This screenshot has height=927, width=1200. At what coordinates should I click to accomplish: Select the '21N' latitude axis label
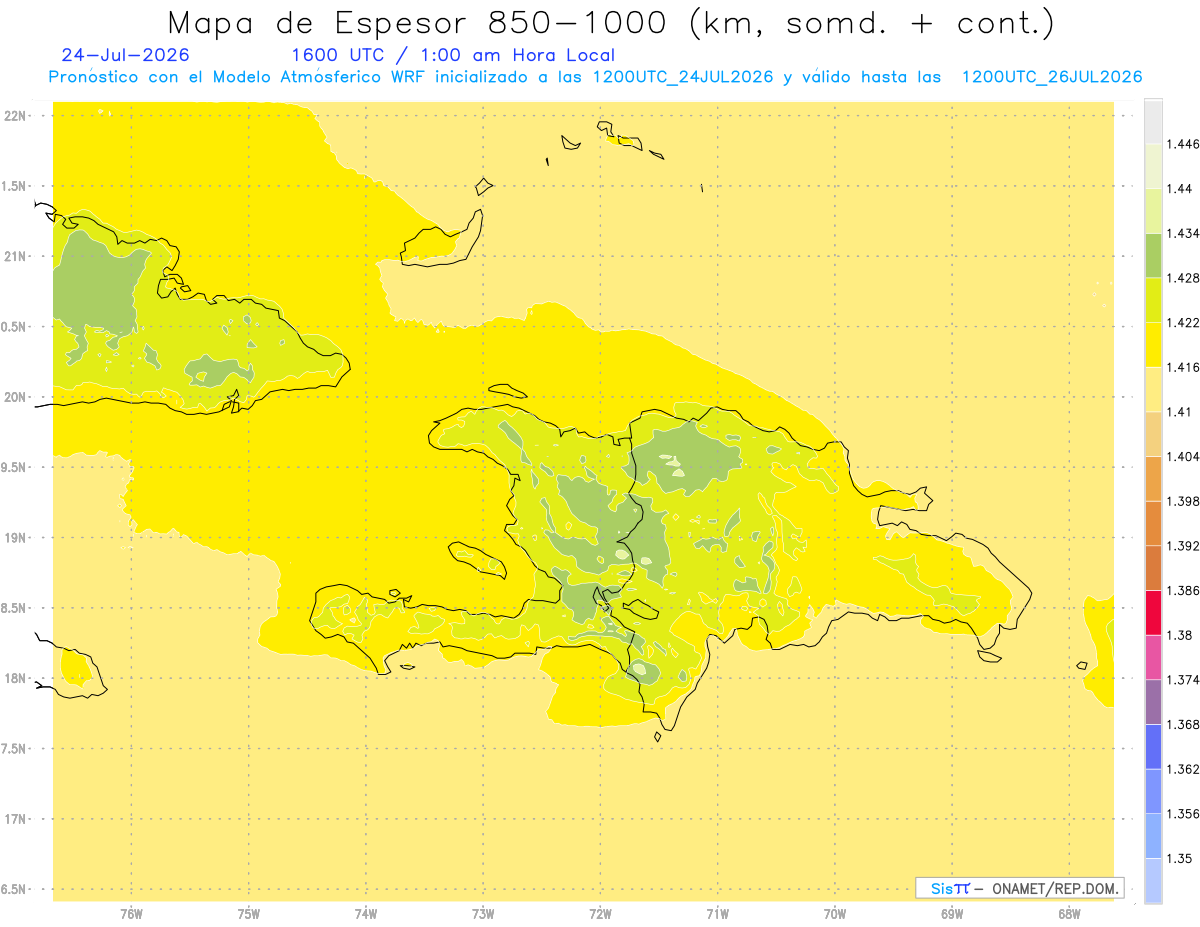pyautogui.click(x=17, y=256)
